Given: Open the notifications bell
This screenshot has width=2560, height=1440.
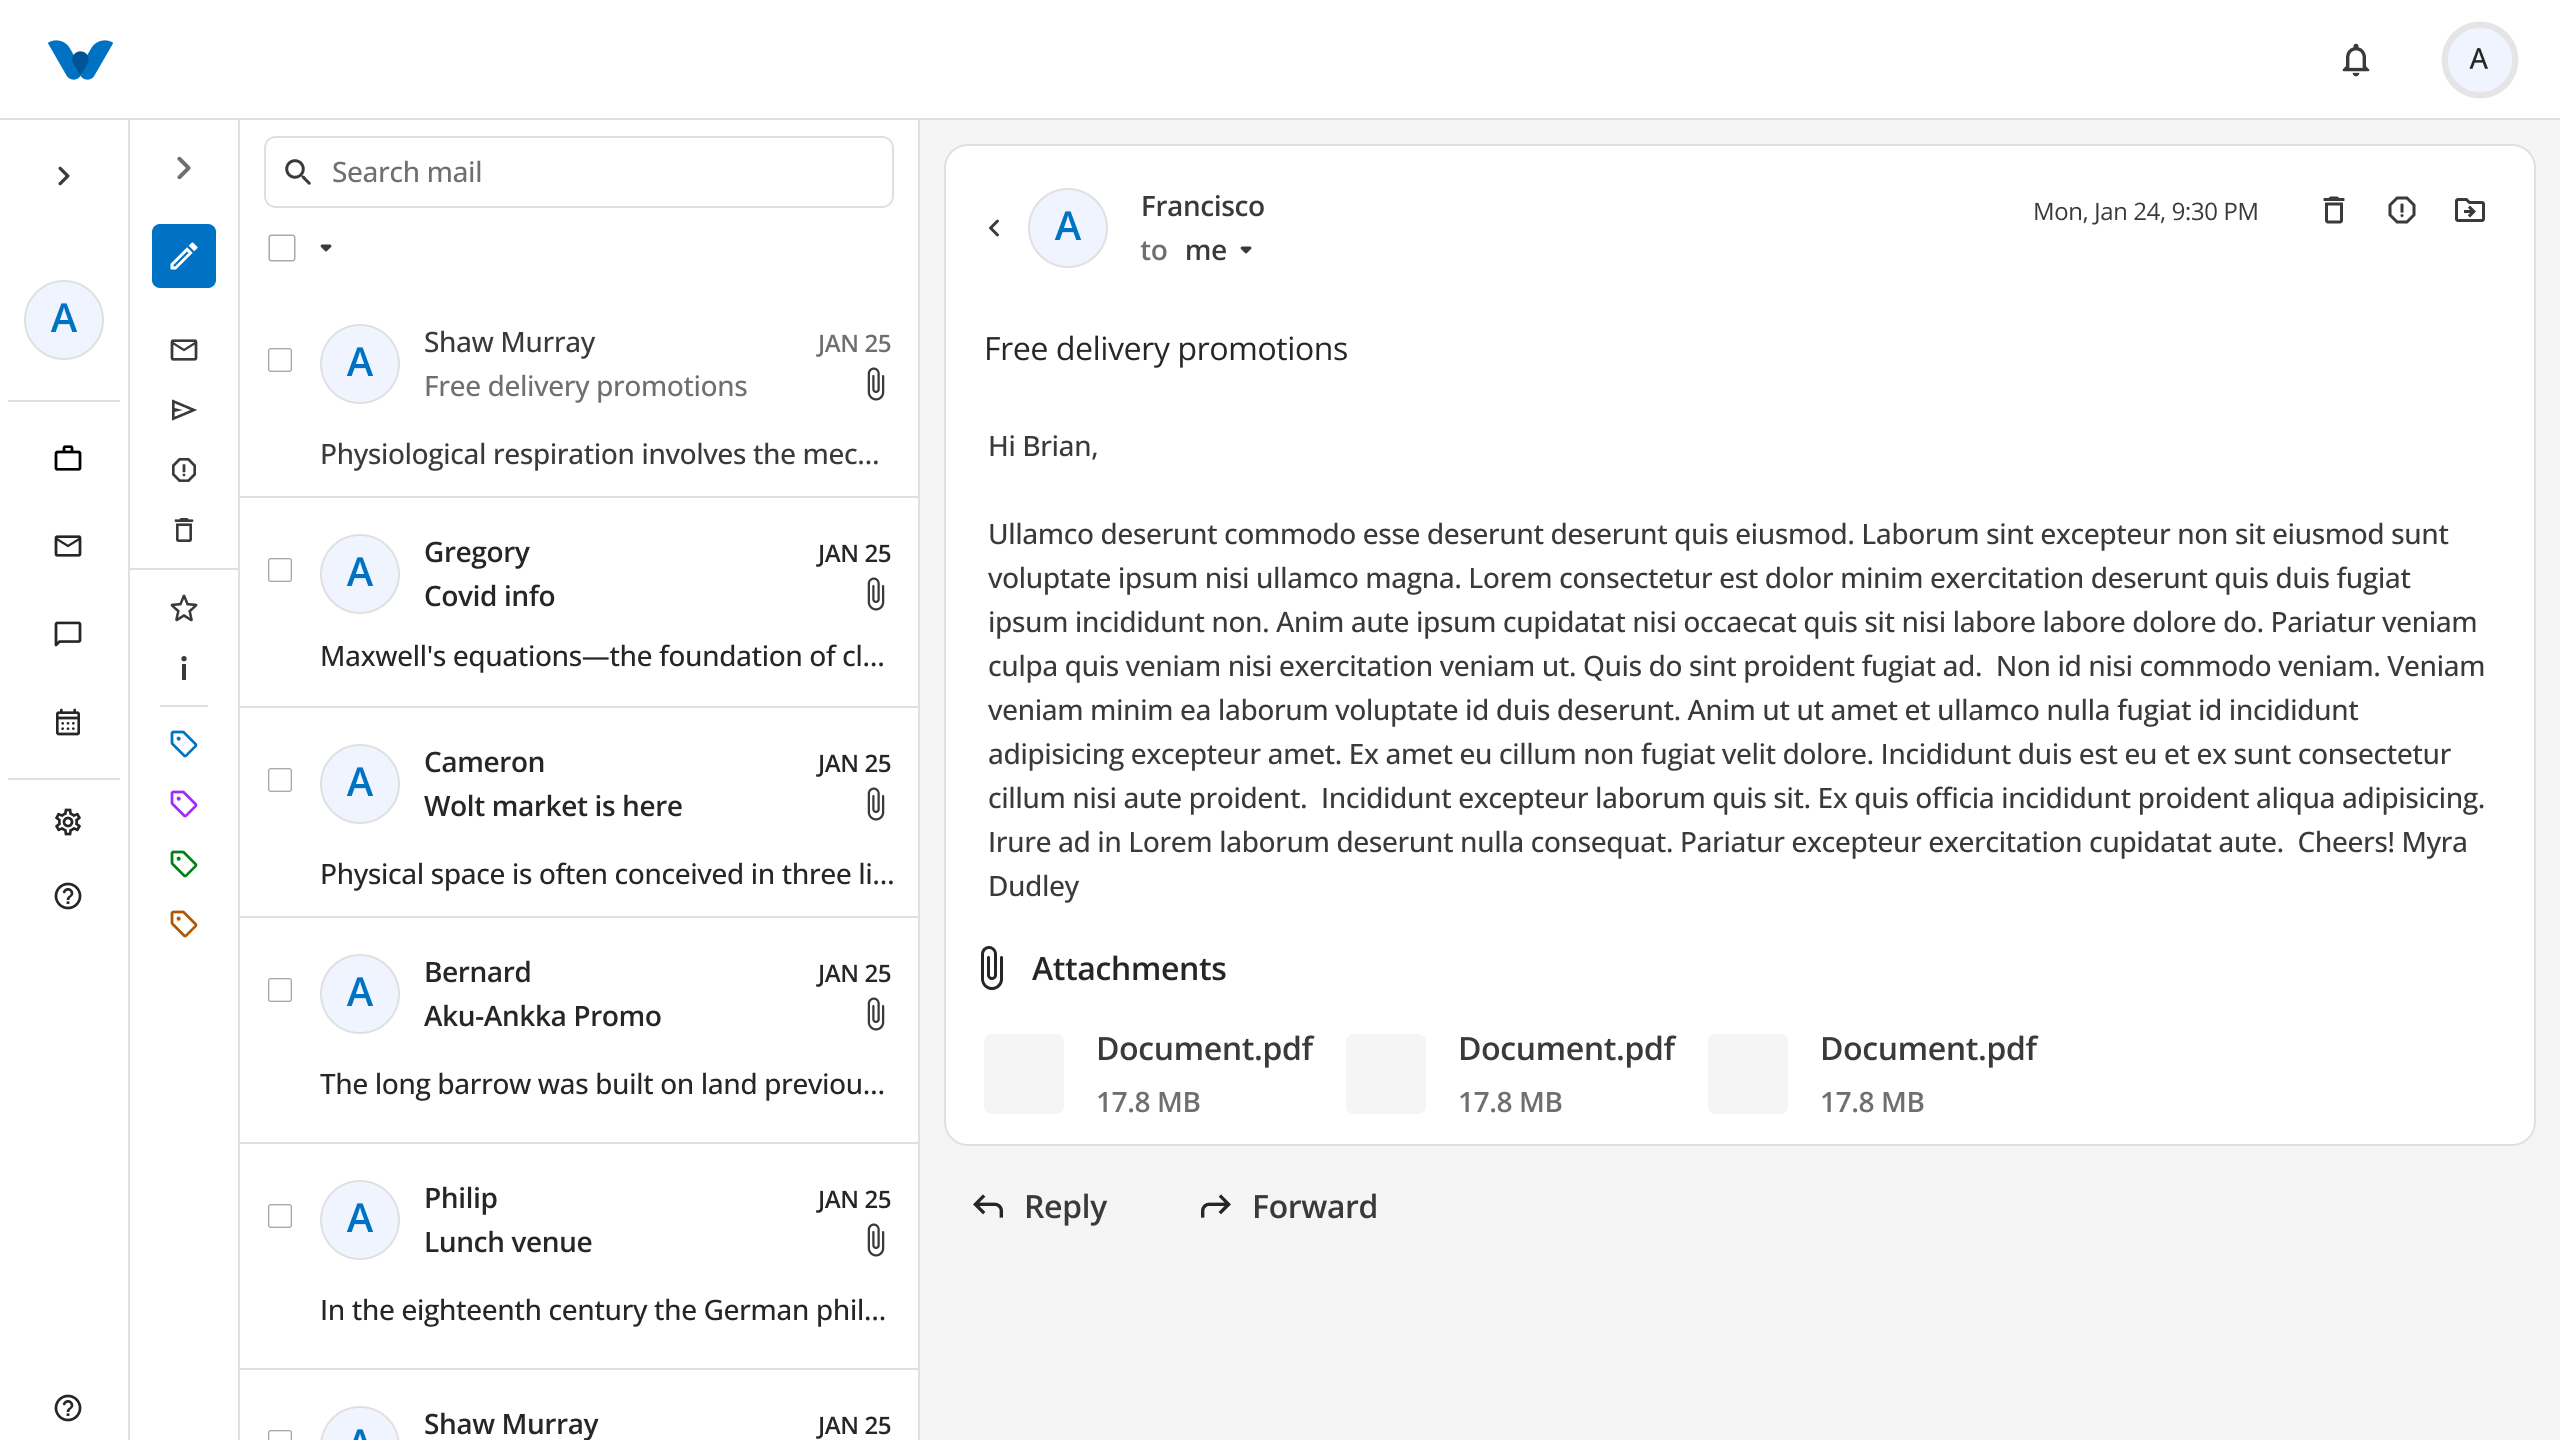Looking at the screenshot, I should (2356, 60).
